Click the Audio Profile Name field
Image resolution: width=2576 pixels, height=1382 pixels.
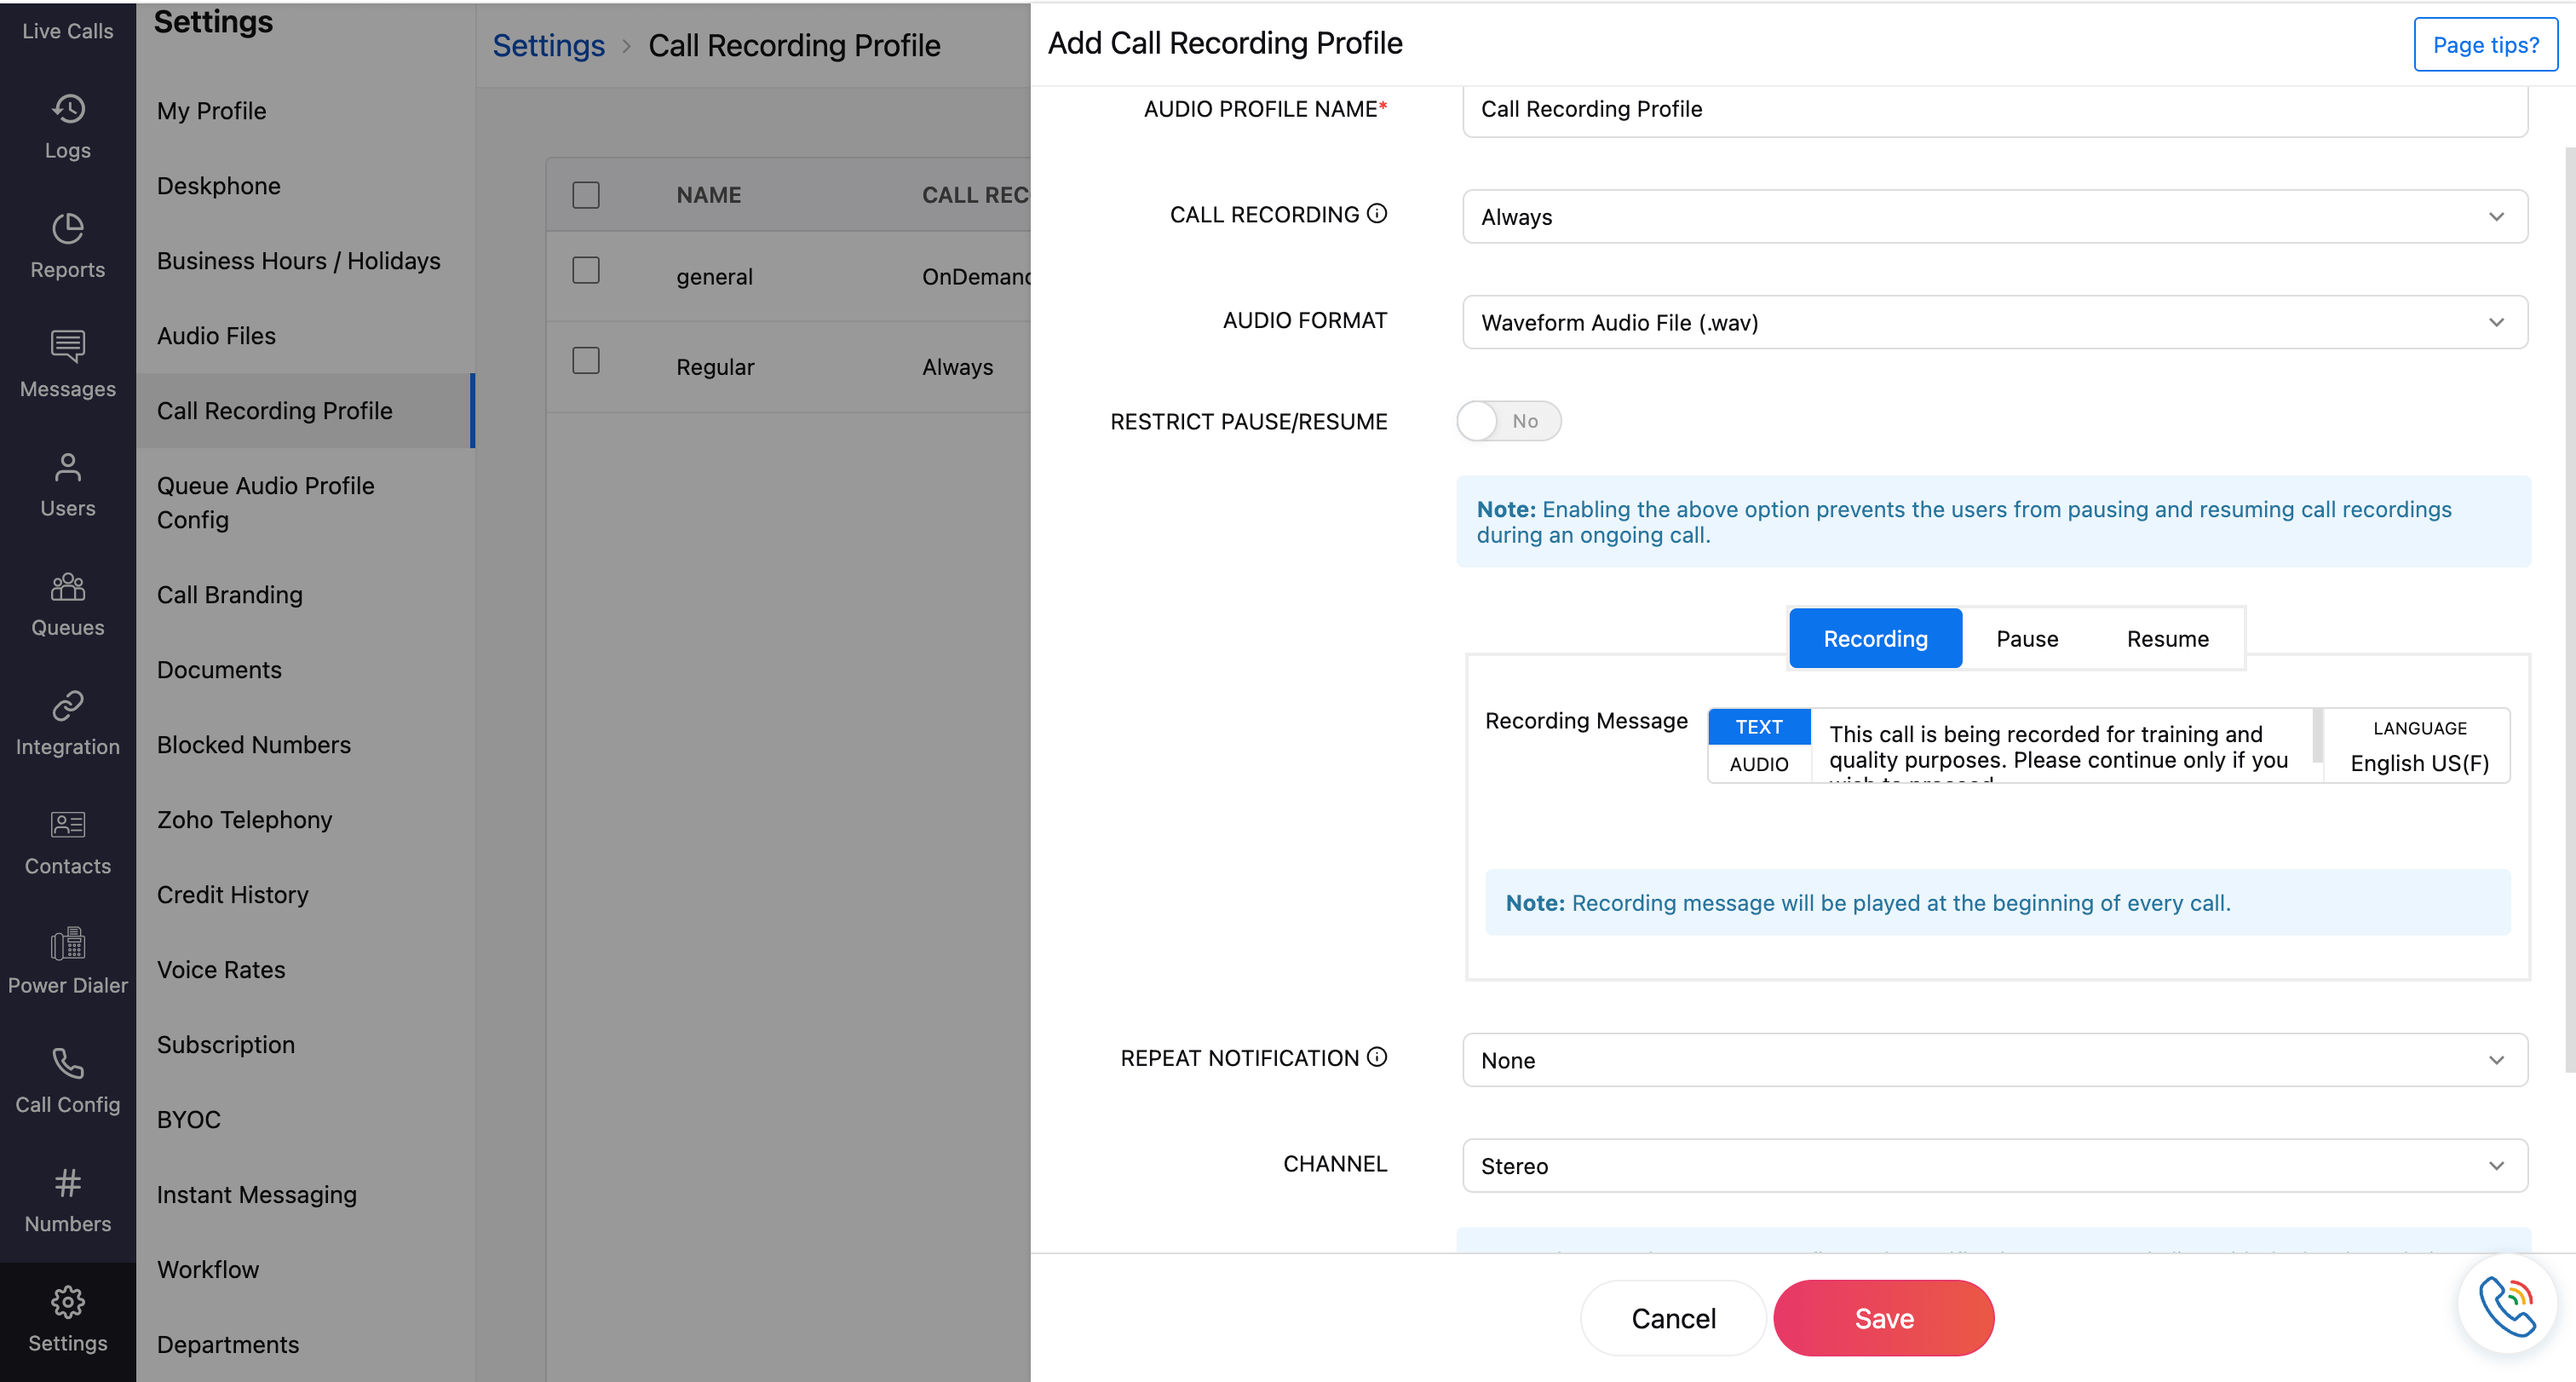1994,109
